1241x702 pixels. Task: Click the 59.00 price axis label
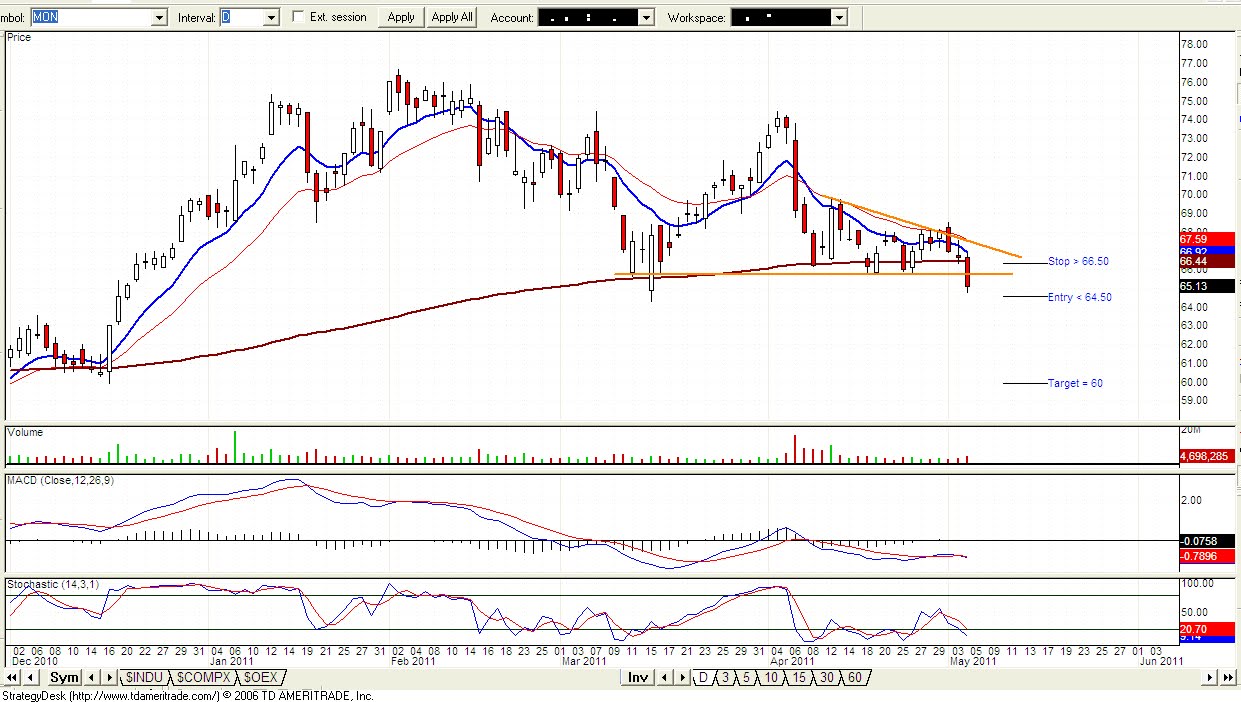pyautogui.click(x=1194, y=401)
